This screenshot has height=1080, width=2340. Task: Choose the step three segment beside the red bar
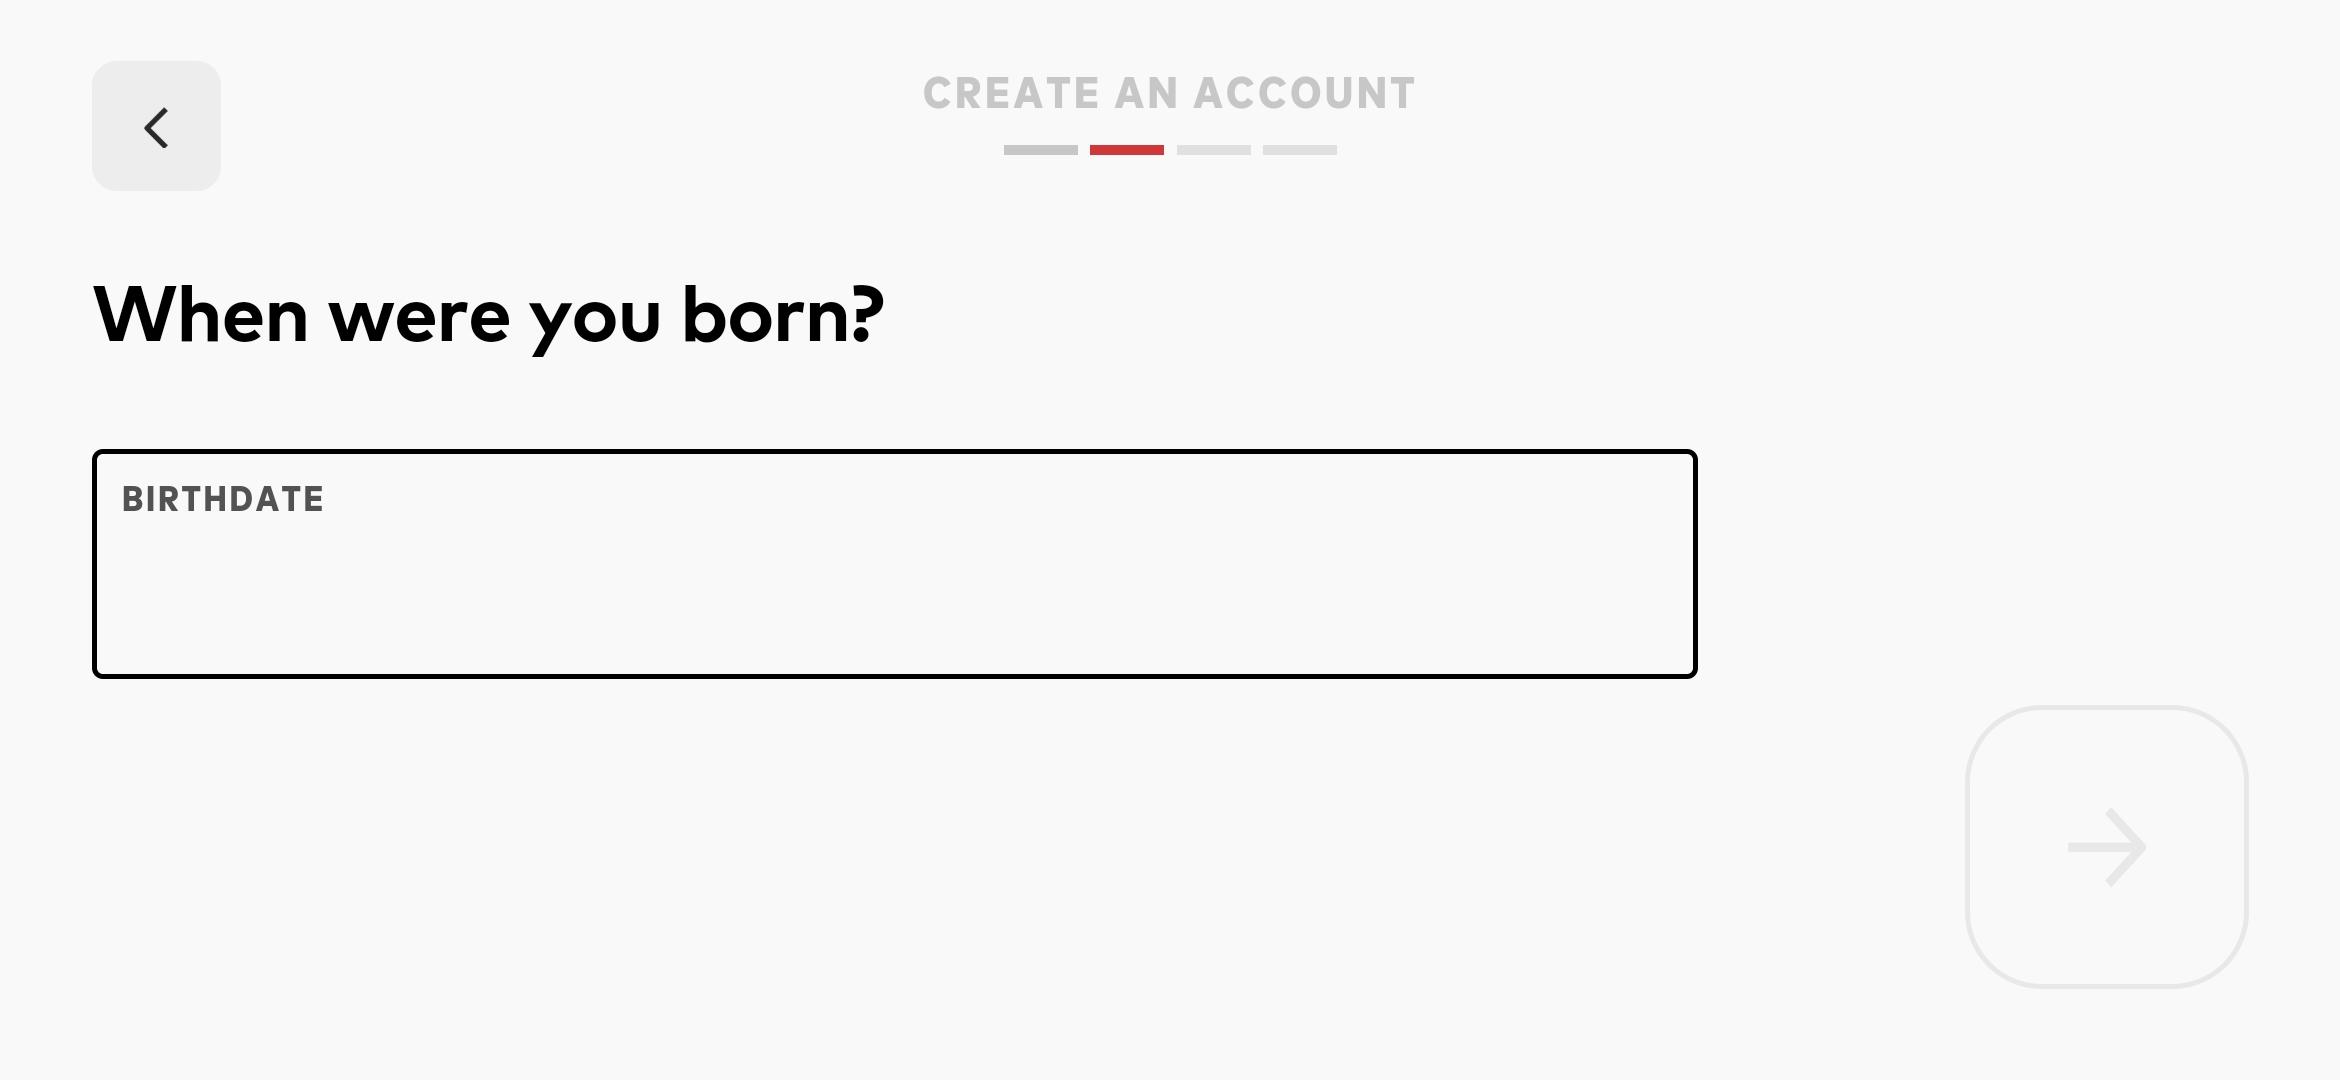[x=1213, y=150]
